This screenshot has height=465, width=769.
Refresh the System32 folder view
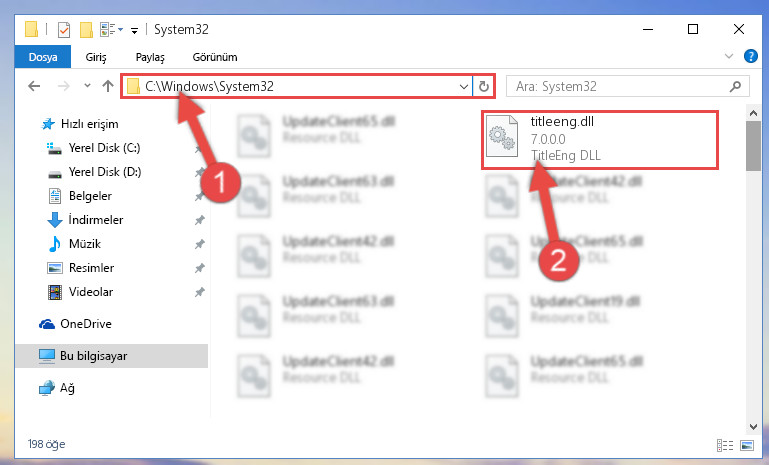pos(484,87)
